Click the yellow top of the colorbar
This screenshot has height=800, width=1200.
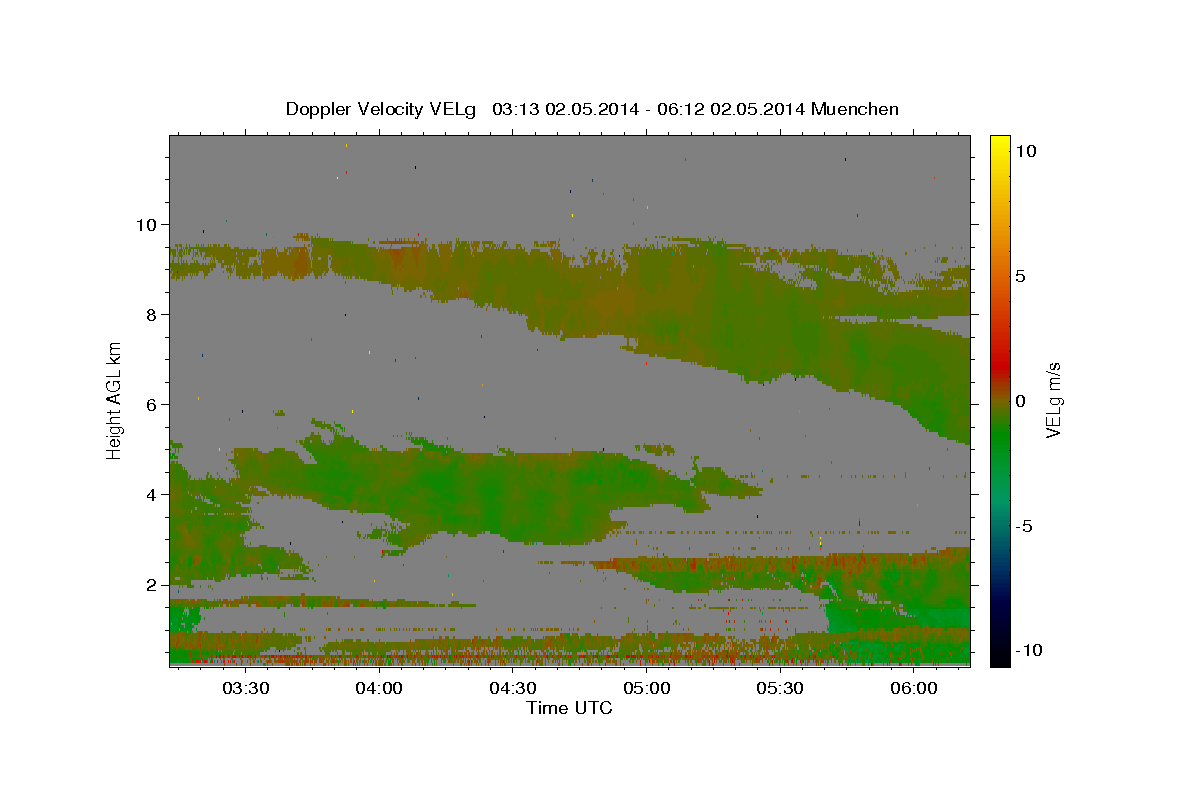click(999, 145)
